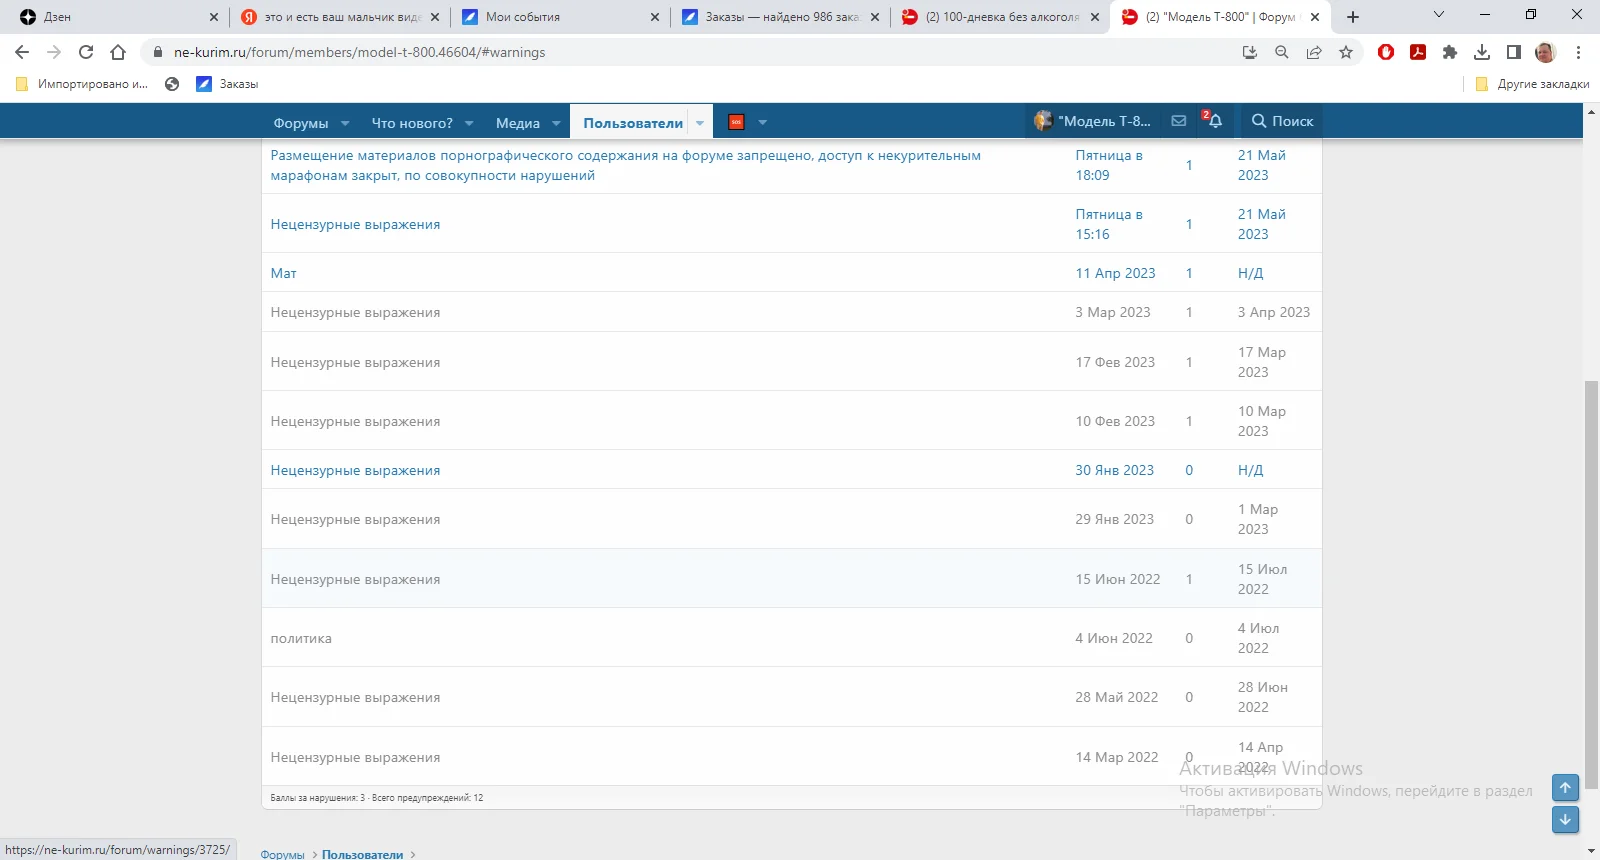Screen dimensions: 1600x860
Task: Open the warning about порнографического содержания
Action: 626,165
